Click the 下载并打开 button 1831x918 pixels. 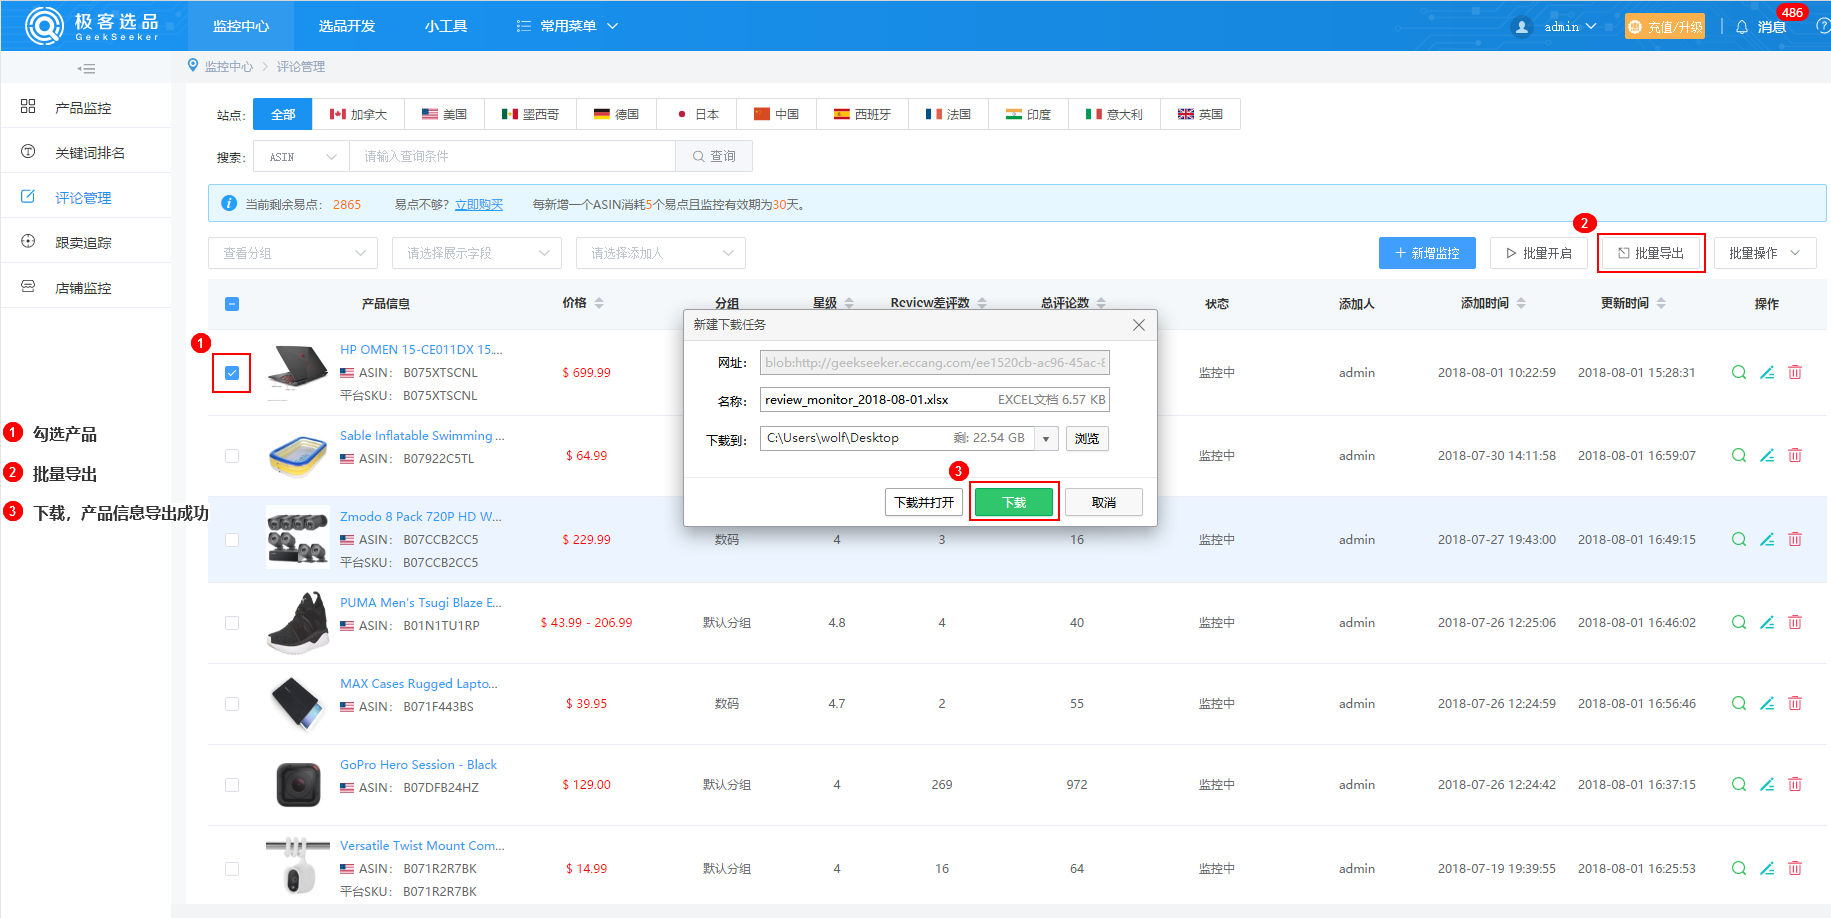[x=924, y=502]
